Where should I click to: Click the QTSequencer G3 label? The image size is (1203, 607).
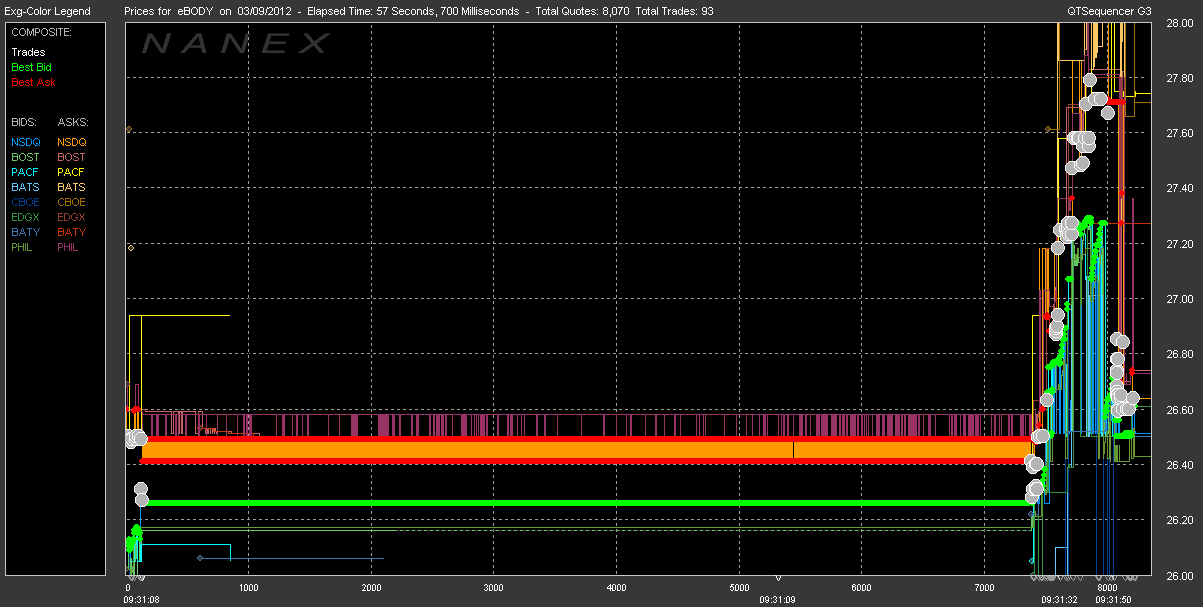(x=1107, y=11)
